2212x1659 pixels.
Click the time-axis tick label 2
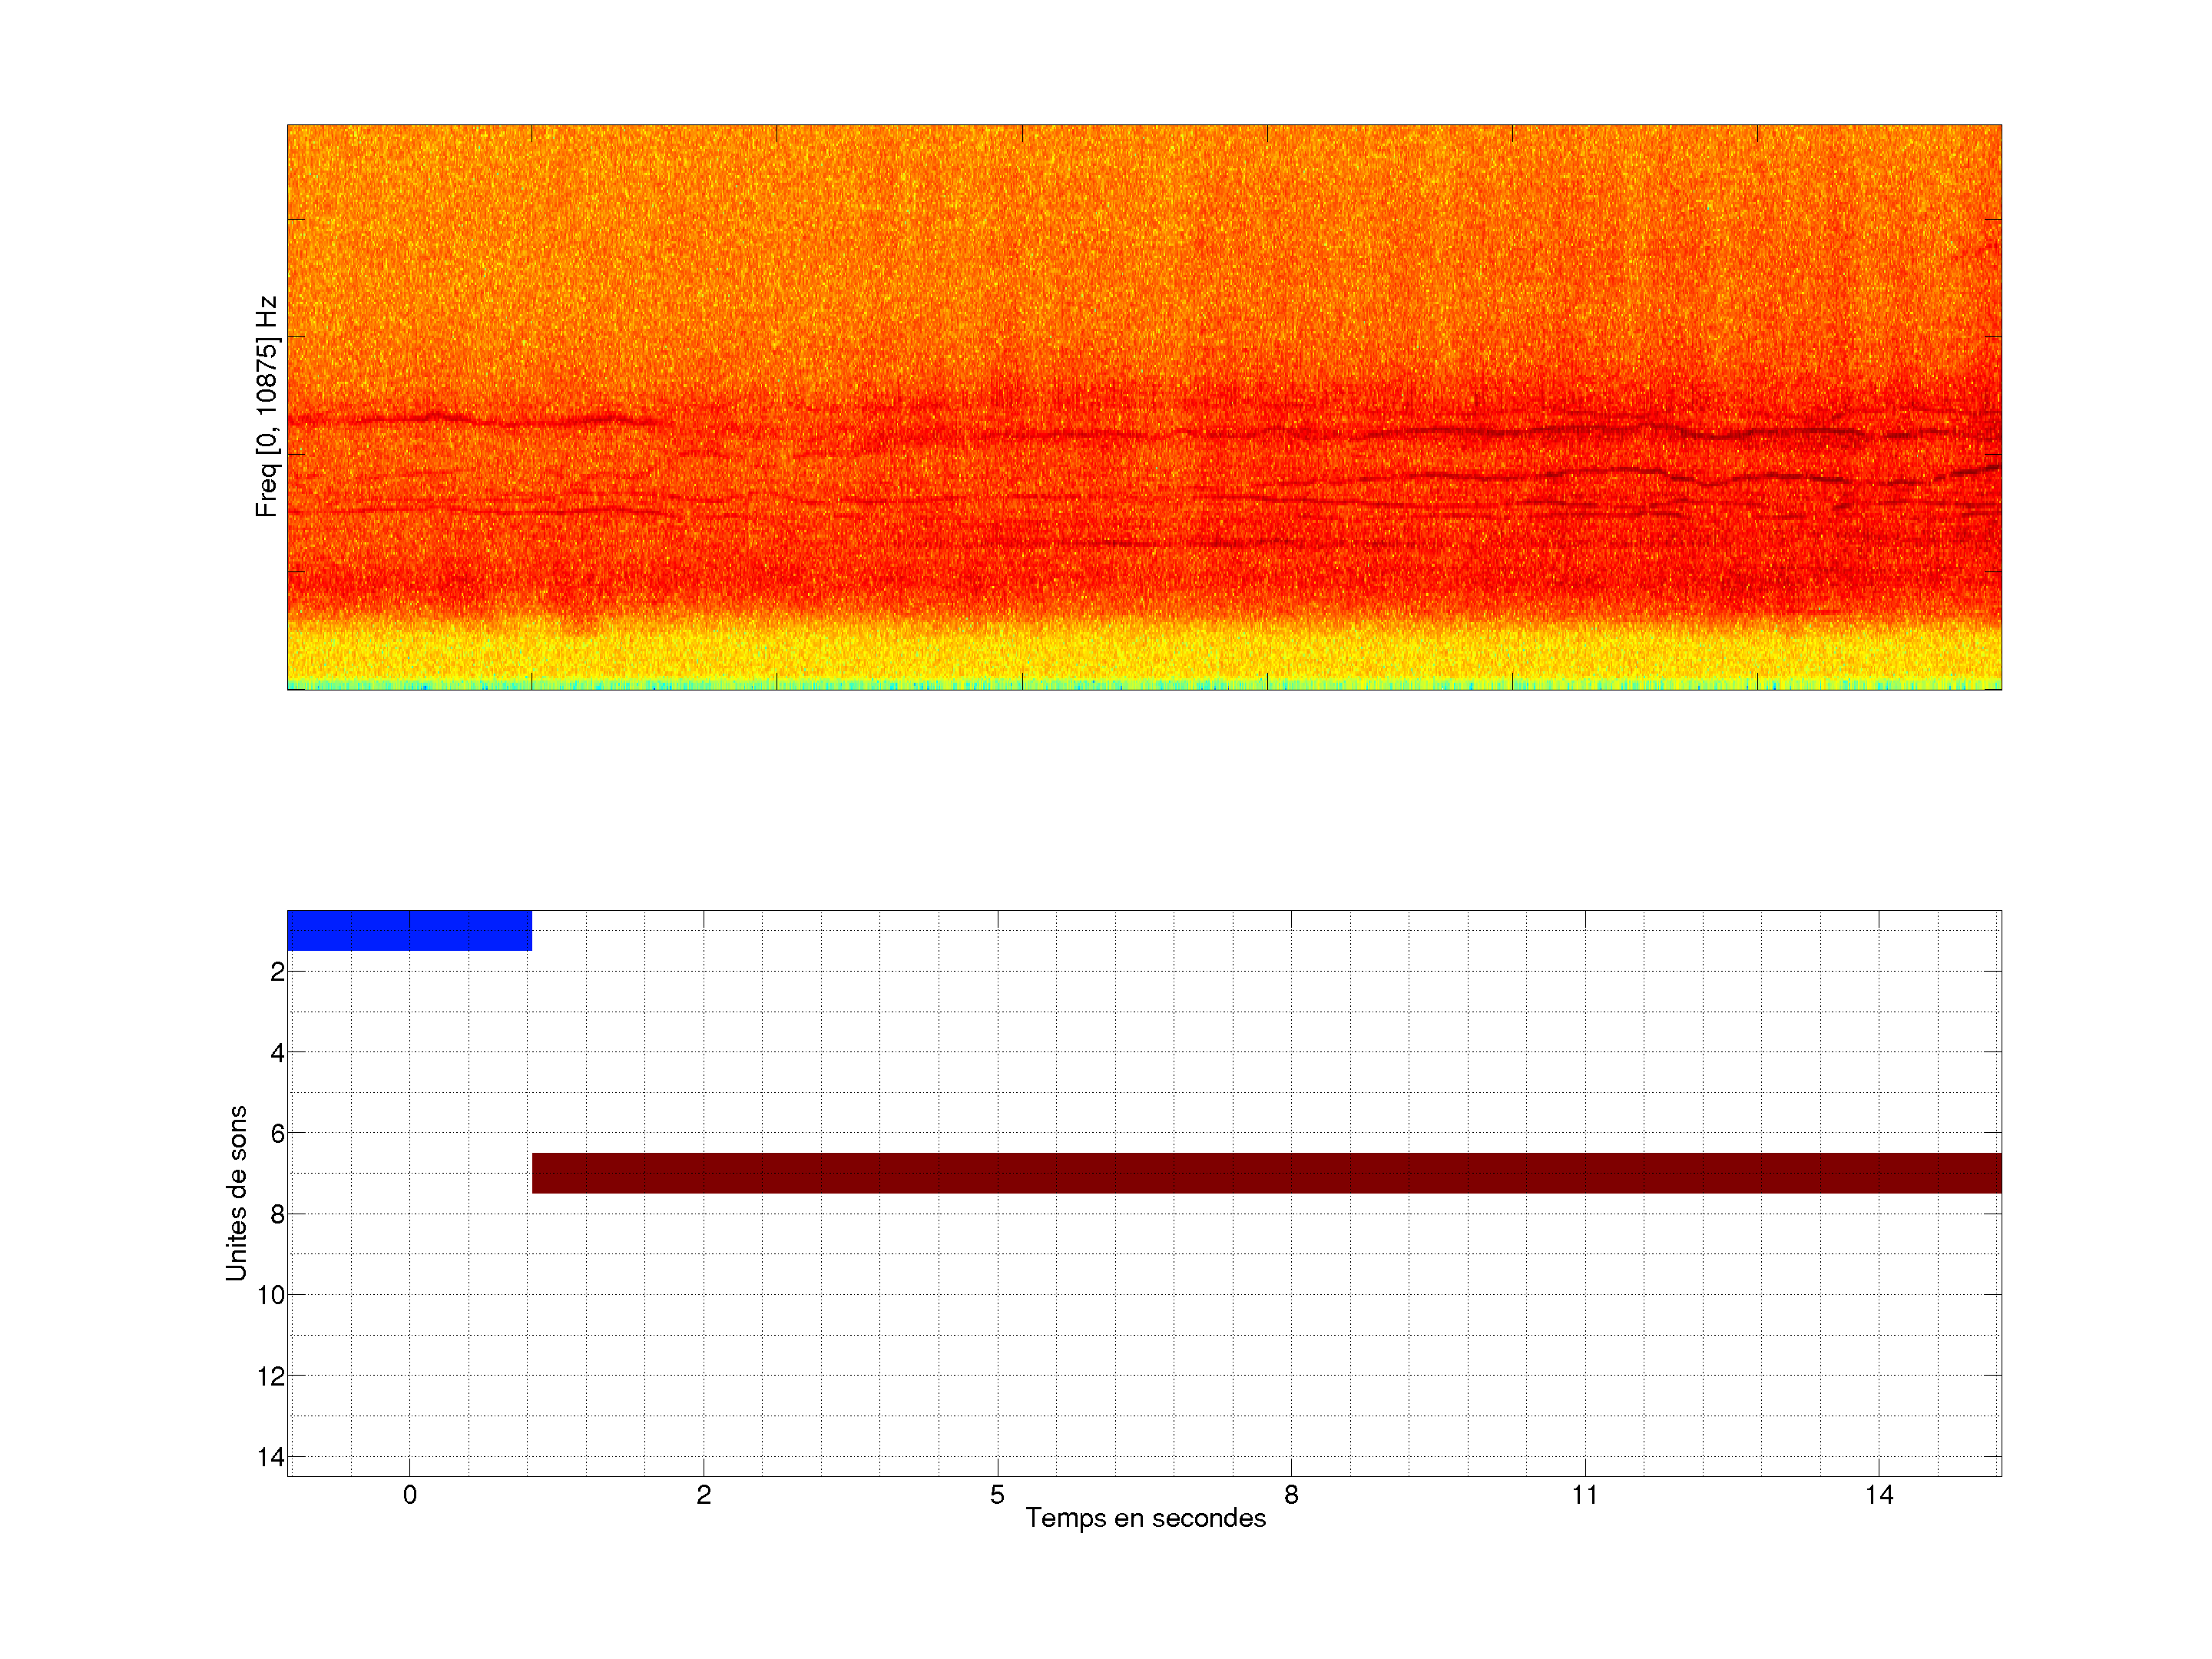point(703,1495)
